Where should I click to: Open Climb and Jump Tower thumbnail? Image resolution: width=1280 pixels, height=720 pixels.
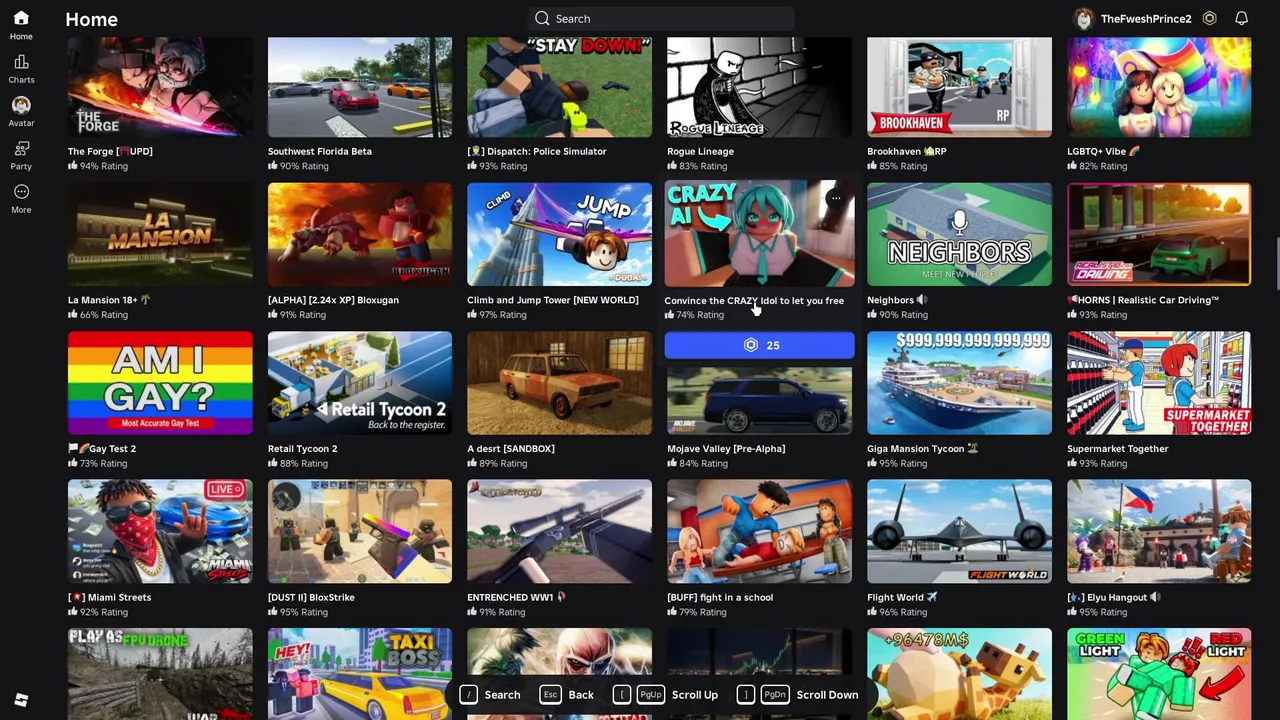point(559,234)
